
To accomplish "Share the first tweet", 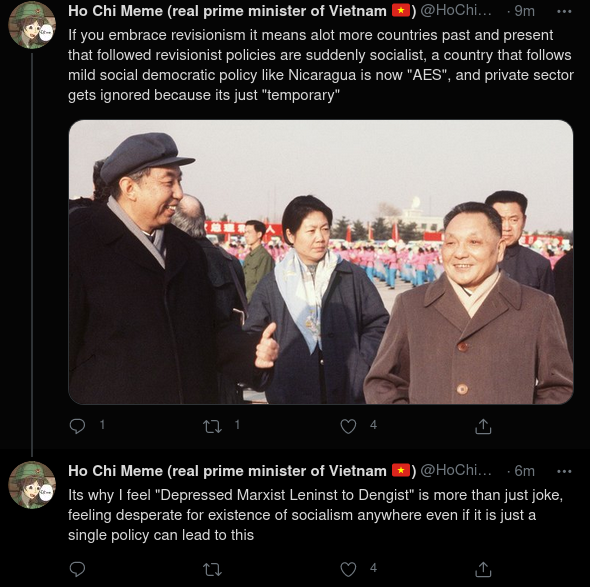I will [483, 426].
